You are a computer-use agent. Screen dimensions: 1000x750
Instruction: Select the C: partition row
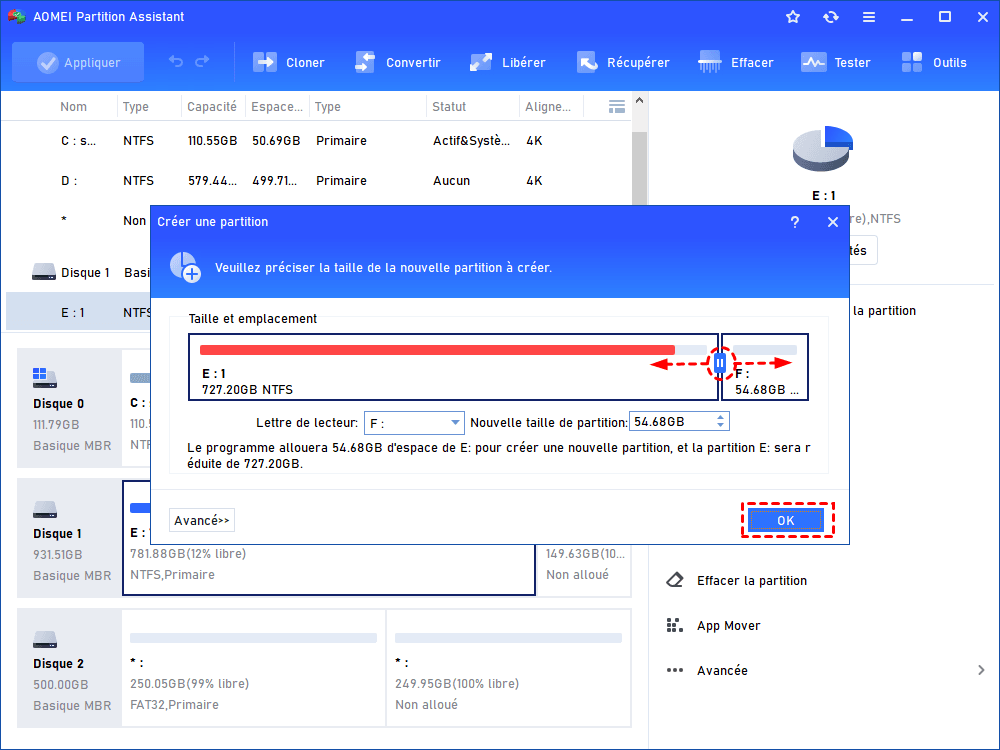tap(316, 141)
